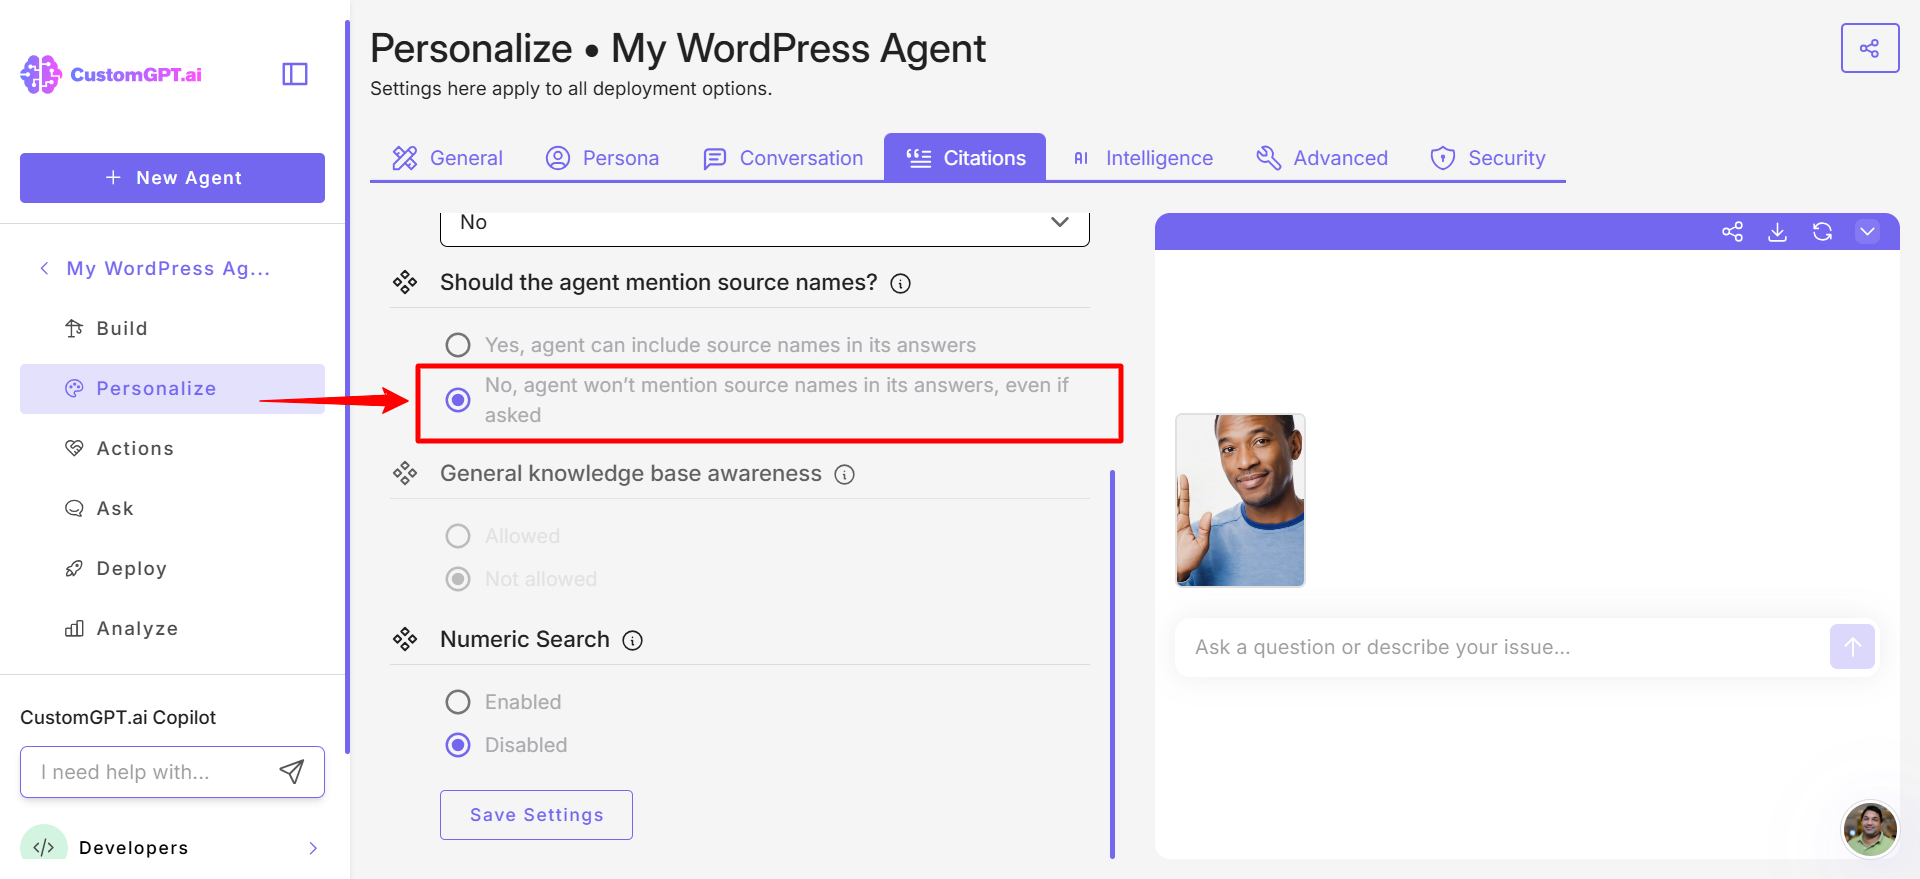Screen dimensions: 1920x879
Task: Share the chat preview conversation
Action: point(1732,232)
